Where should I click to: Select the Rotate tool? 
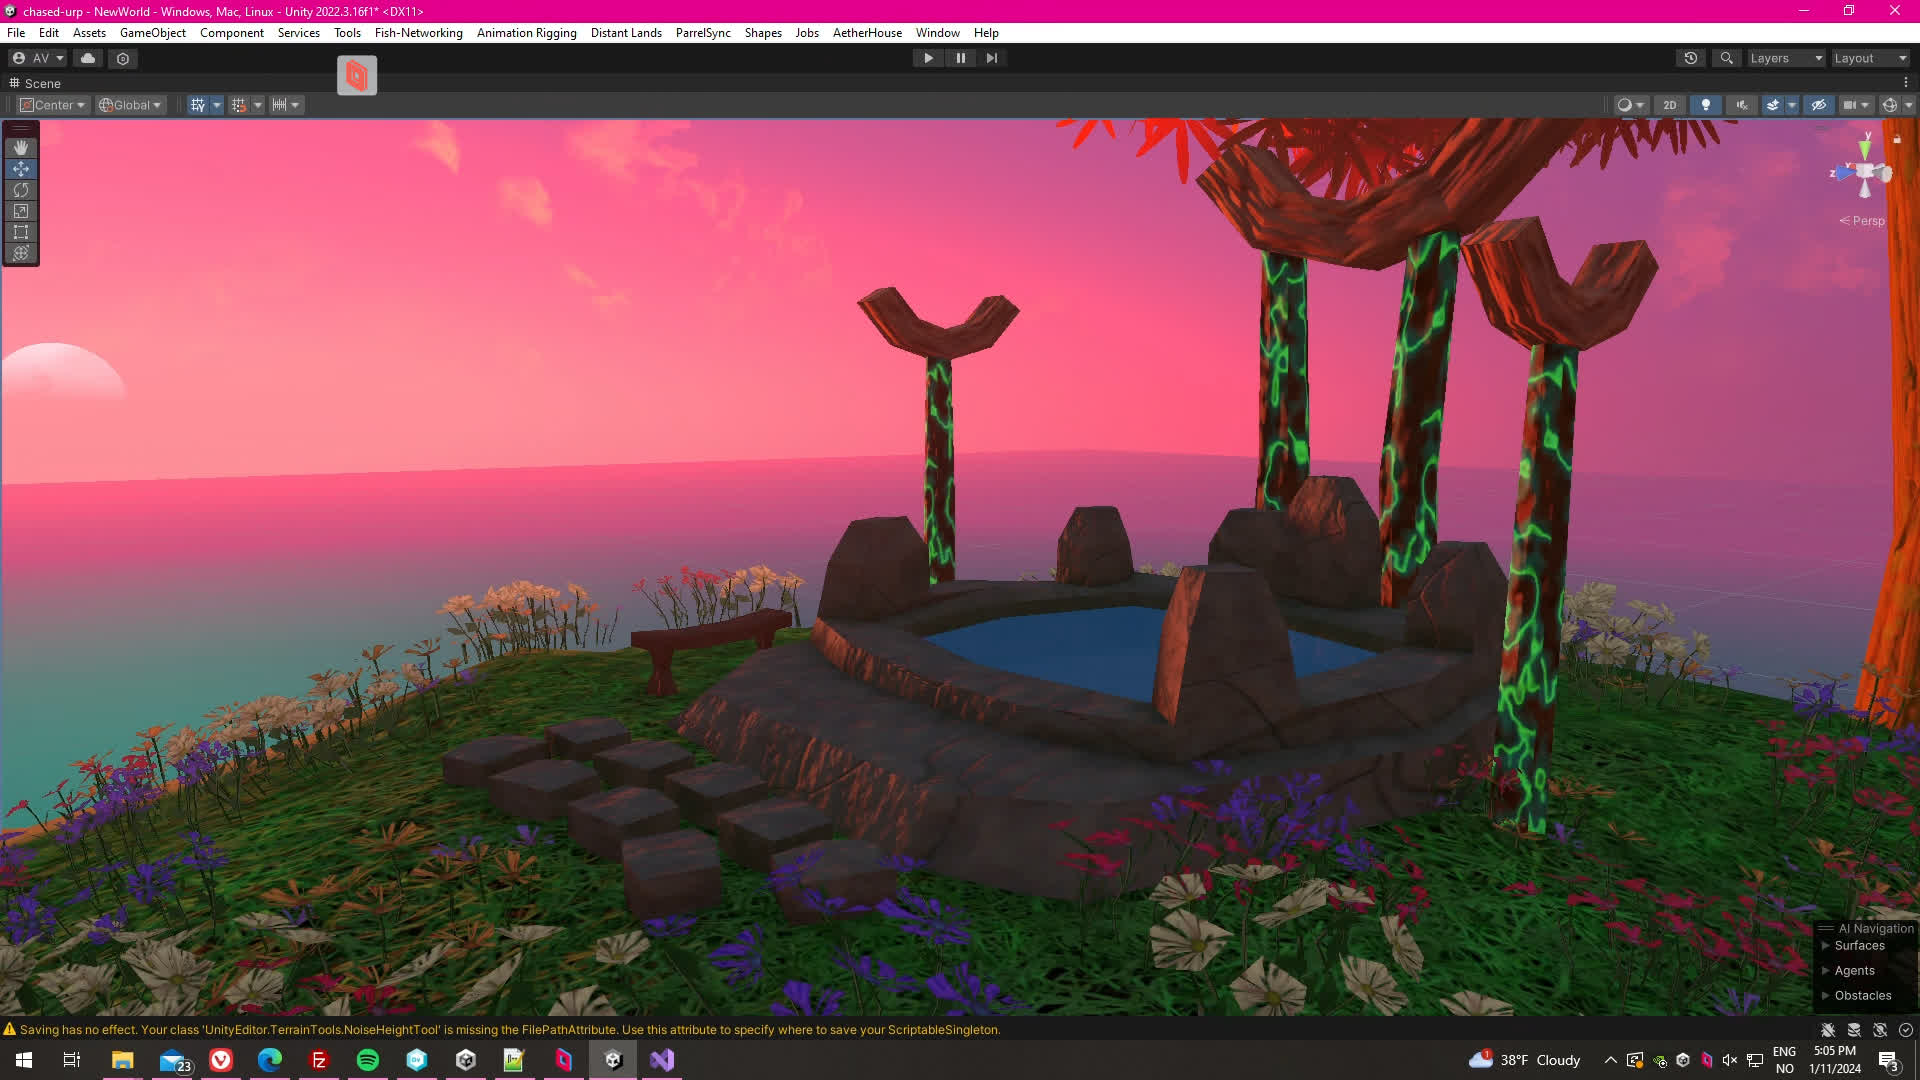(21, 190)
